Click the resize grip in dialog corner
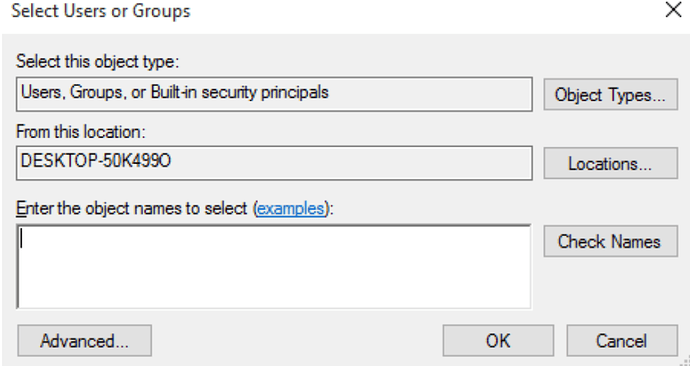This screenshot has width=690, height=366. coord(684,361)
